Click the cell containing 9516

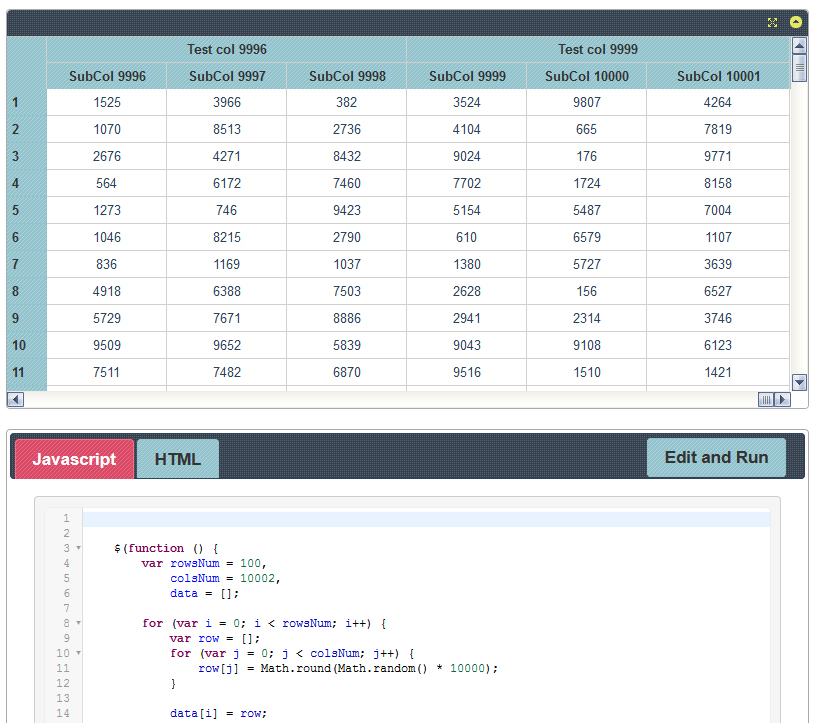467,373
